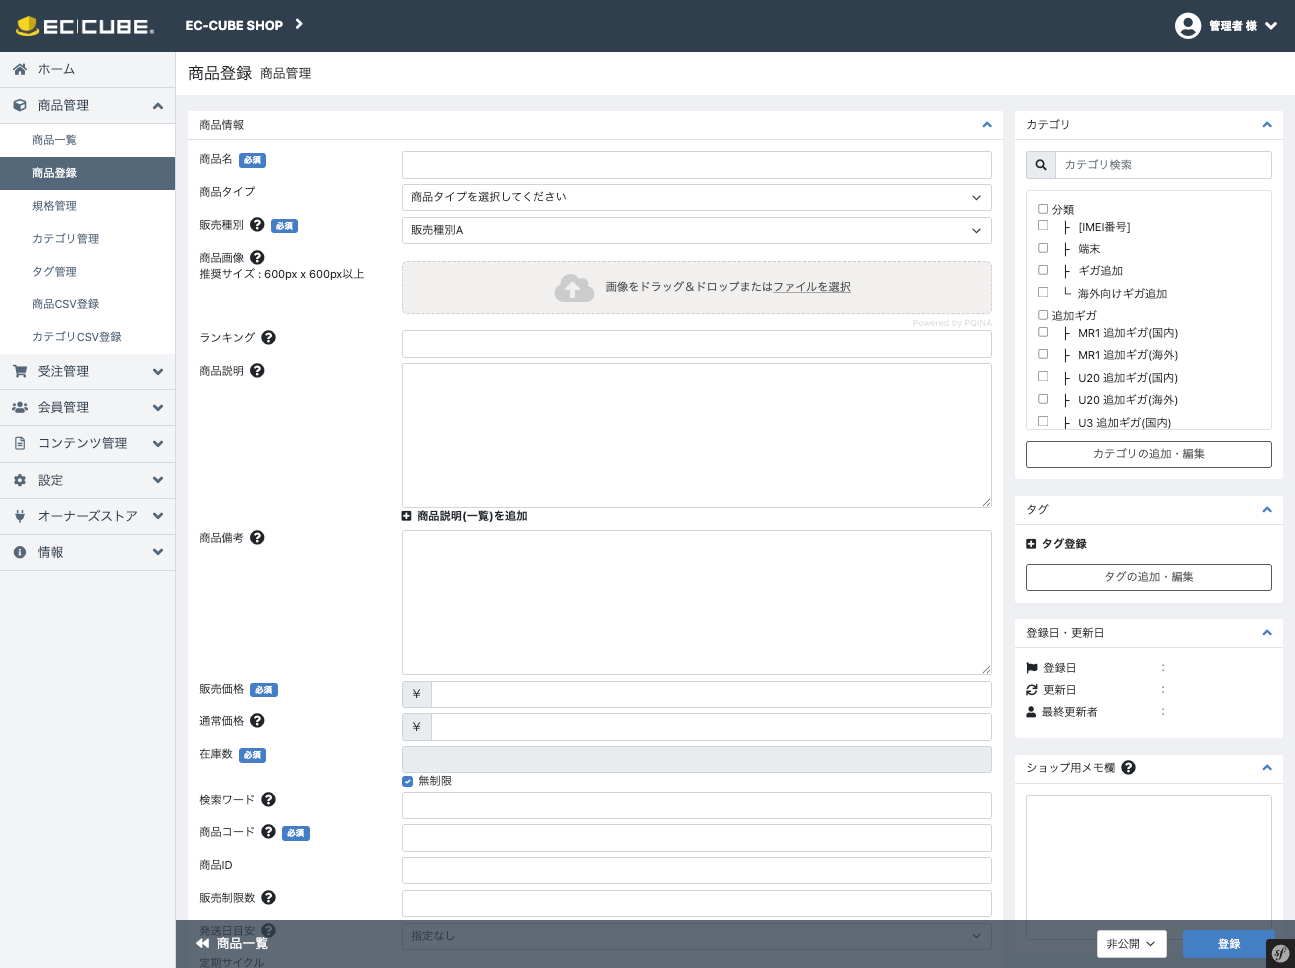Check the U20 追加ギガ(海外) checkbox

tap(1043, 398)
